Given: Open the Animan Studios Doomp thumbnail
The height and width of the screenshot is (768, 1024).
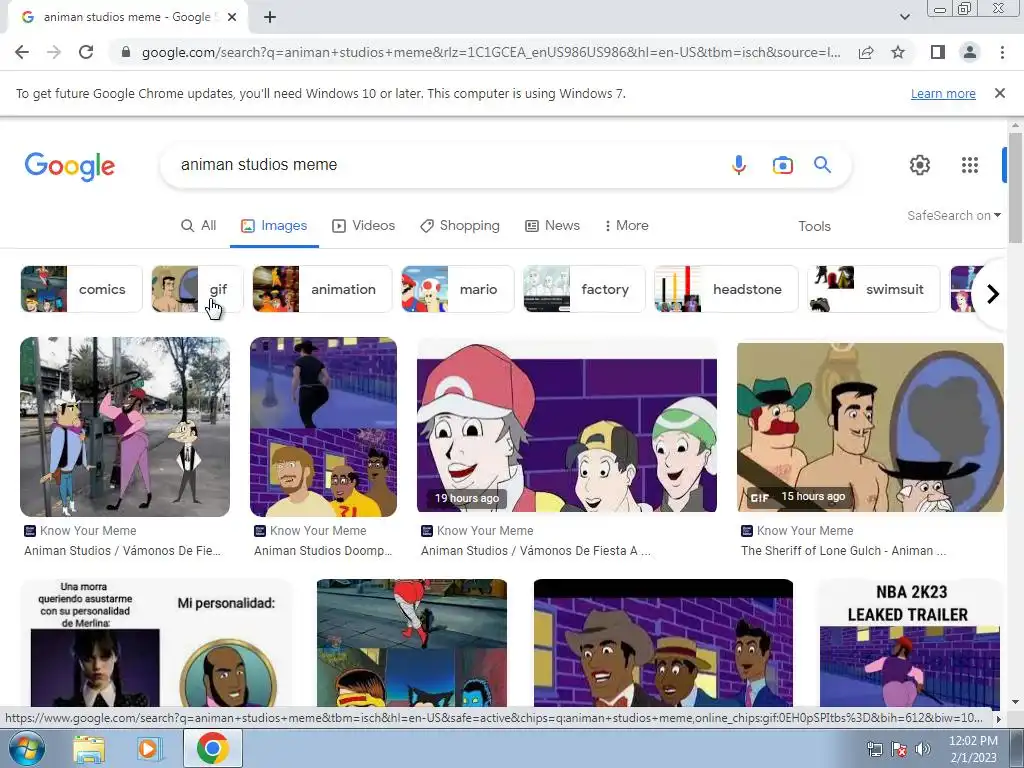Looking at the screenshot, I should (x=323, y=426).
